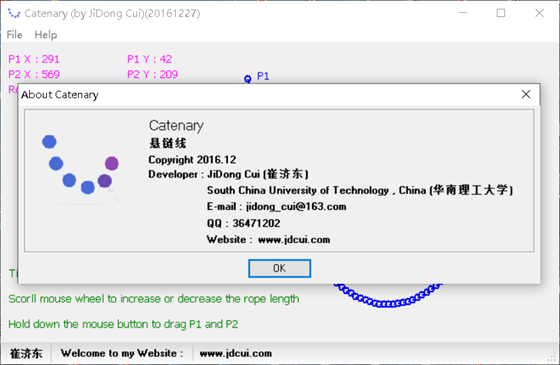Open the Help menu
560x365 pixels.
46,35
